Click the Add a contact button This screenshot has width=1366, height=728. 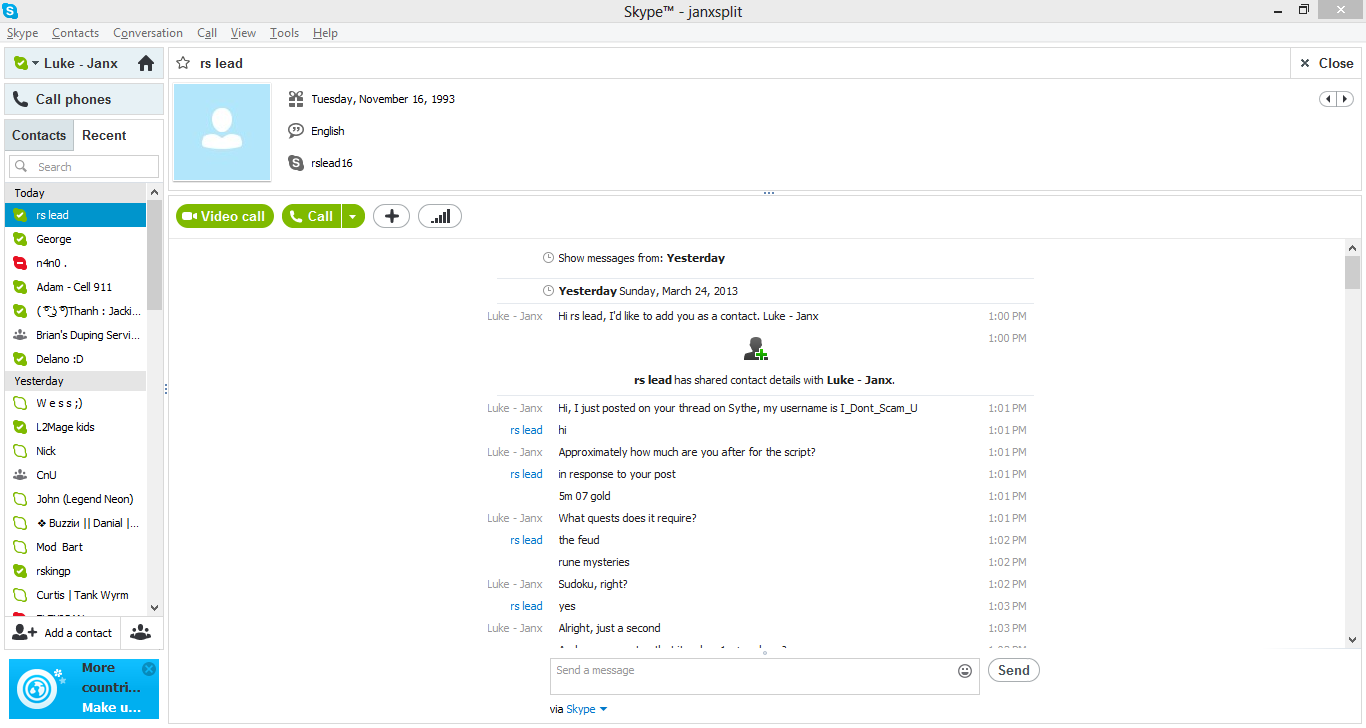62,633
